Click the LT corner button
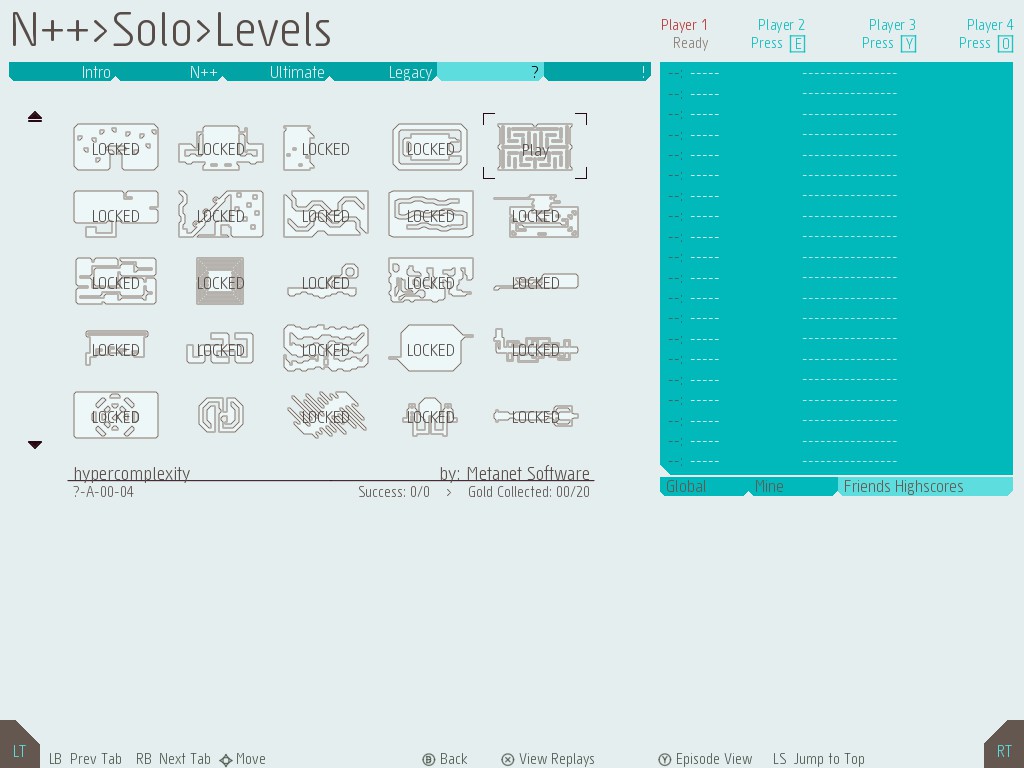This screenshot has height=768, width=1024. [20, 745]
